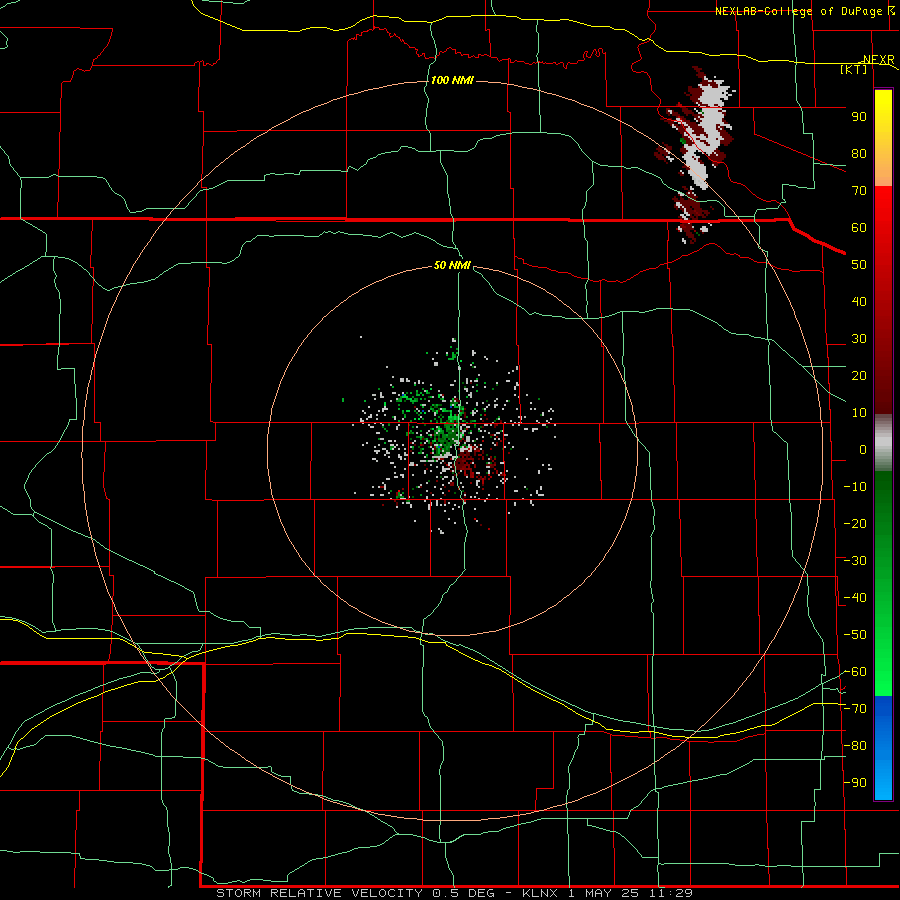Click the KLNX station identifier in the footer

540,893
